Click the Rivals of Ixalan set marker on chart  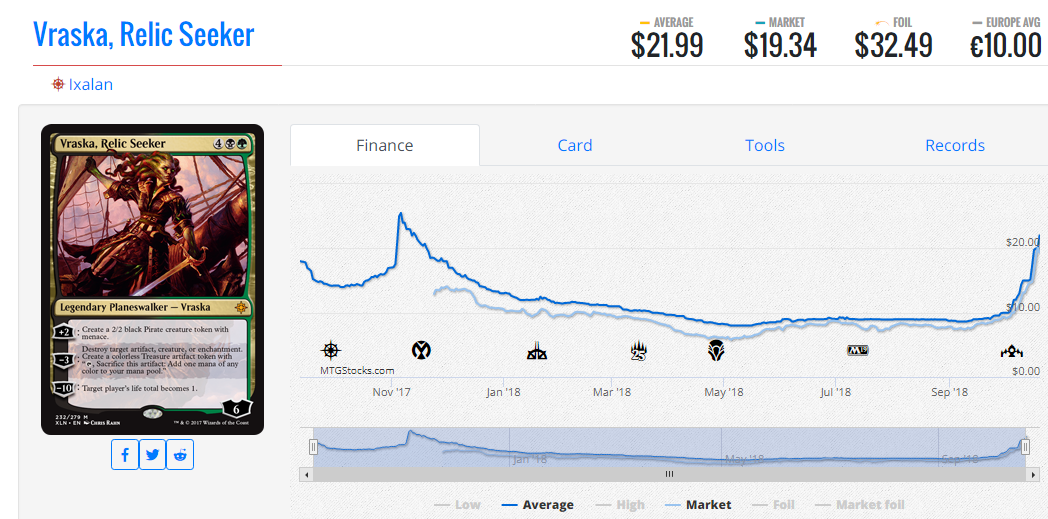(537, 350)
